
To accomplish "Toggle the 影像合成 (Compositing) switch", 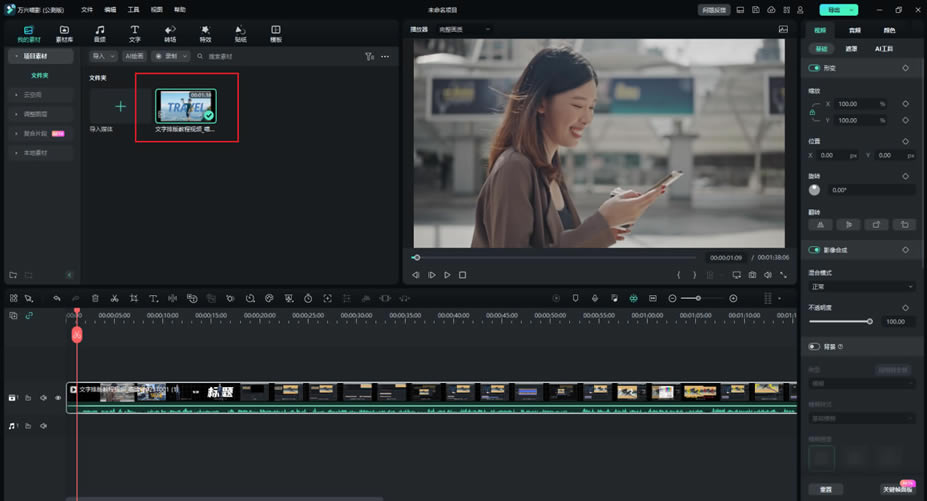I will point(815,250).
